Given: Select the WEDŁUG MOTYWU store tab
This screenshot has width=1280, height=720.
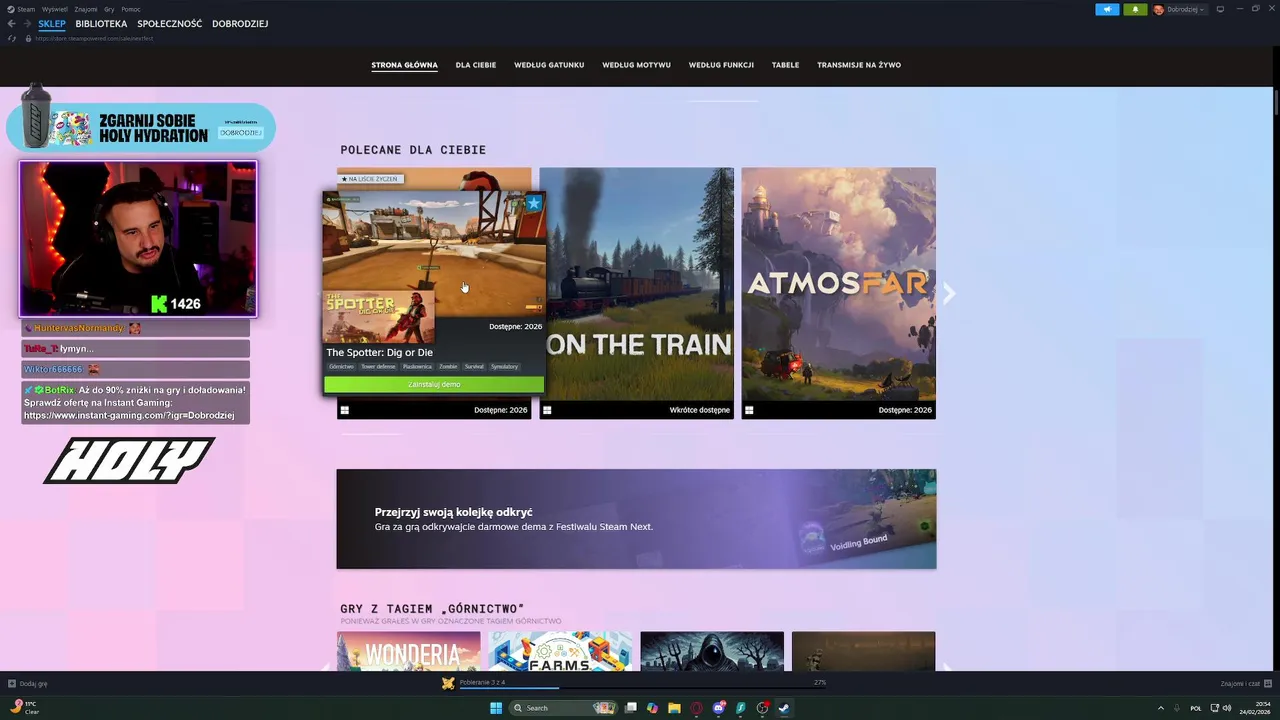Looking at the screenshot, I should 636,65.
